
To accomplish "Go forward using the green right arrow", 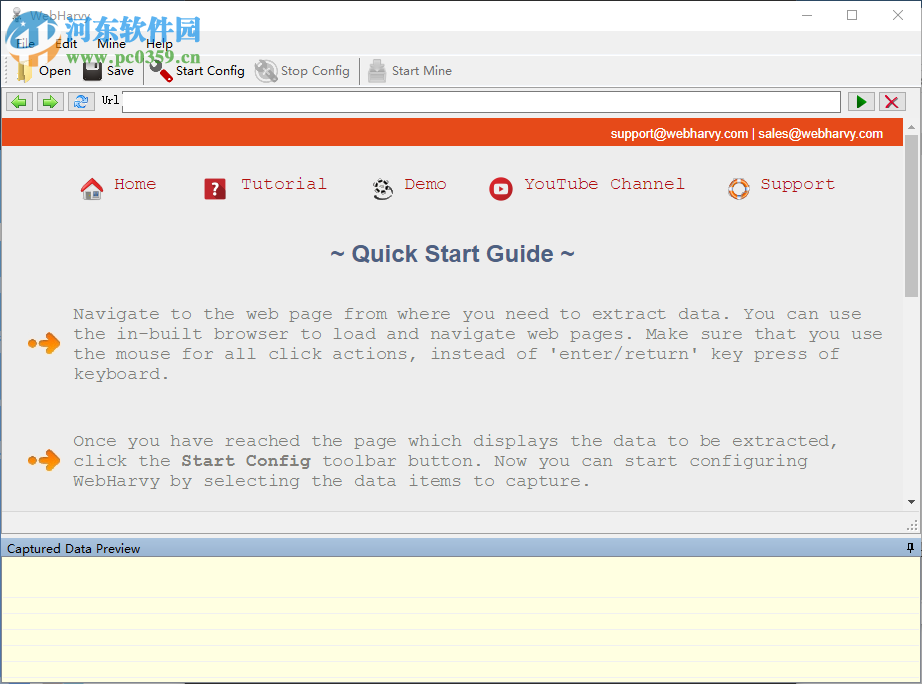I will coord(49,101).
